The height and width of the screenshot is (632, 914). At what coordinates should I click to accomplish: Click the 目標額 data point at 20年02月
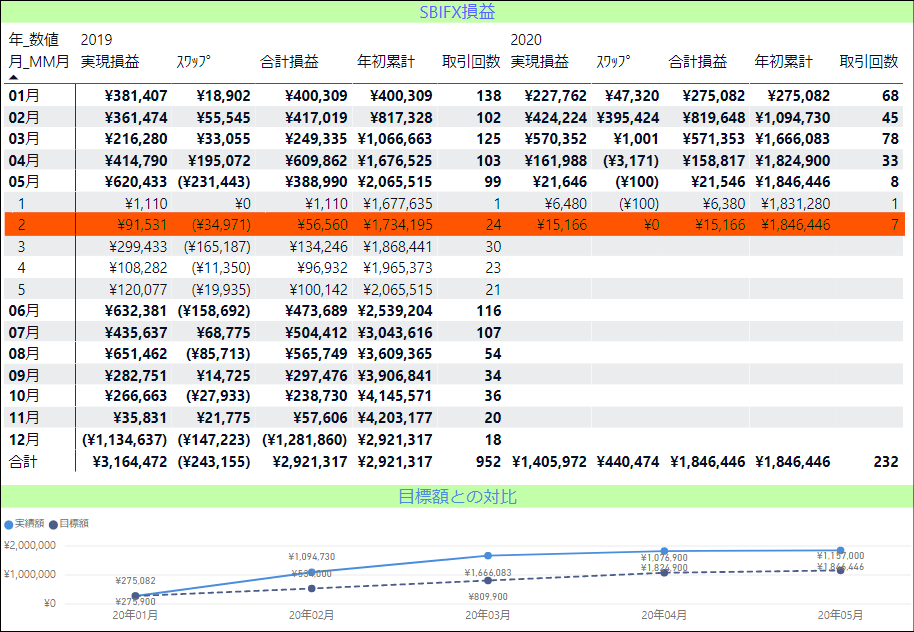click(311, 588)
